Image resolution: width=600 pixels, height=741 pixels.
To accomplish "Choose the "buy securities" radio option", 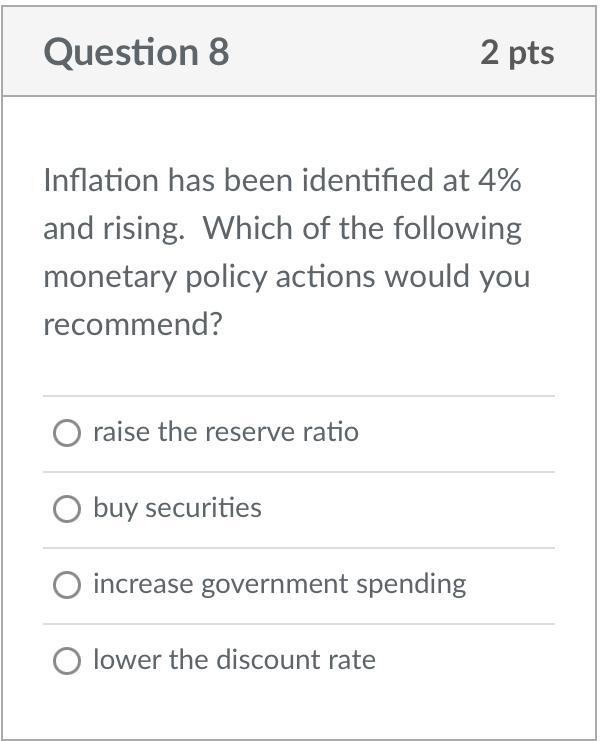I will pos(67,509).
